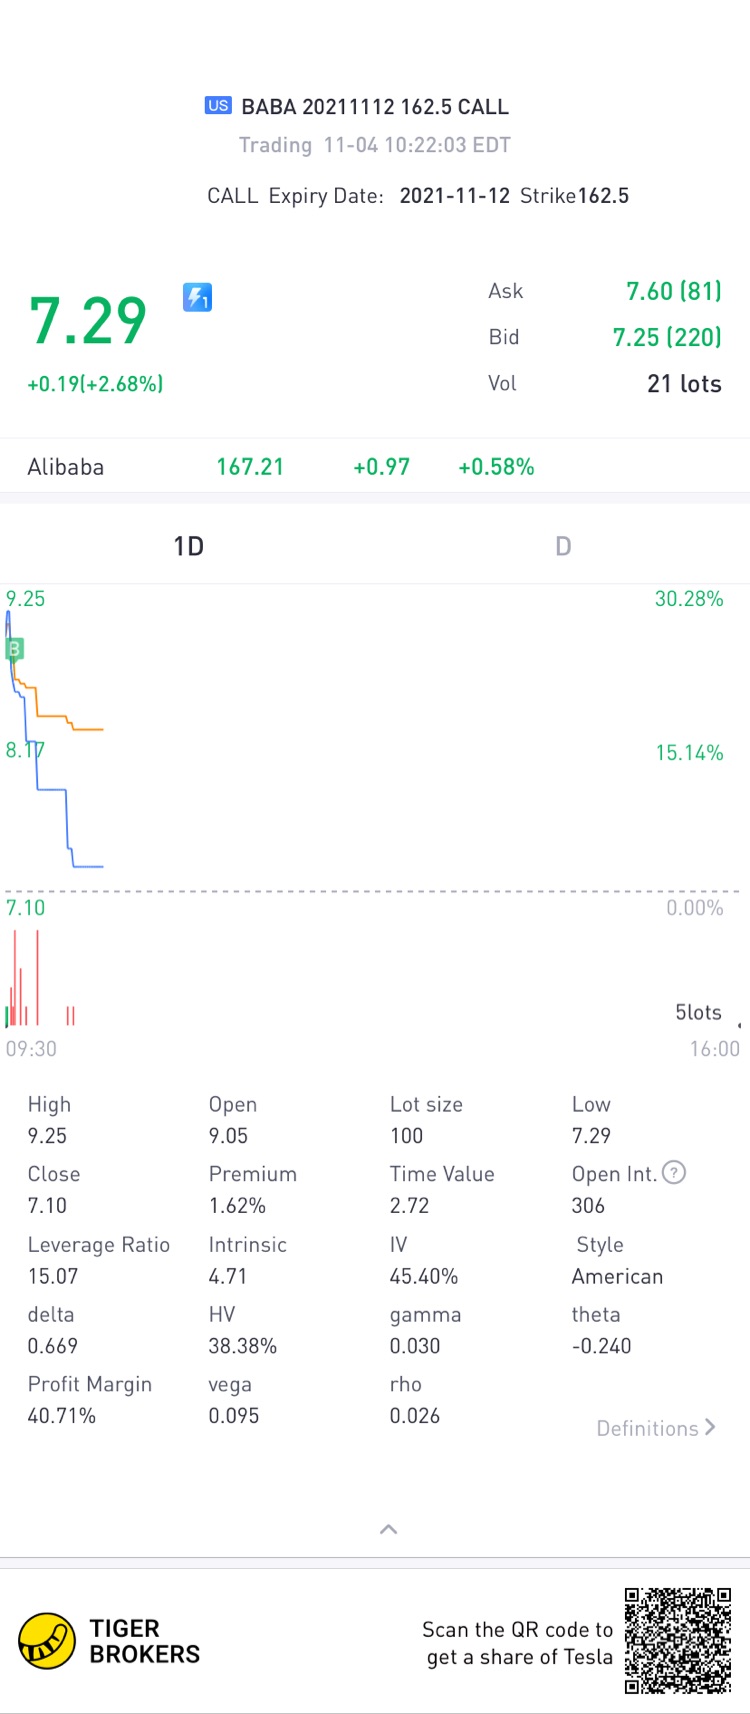Screen dimensions: 750x1714
Task: Switch to the 1D chart tab
Action: click(188, 546)
